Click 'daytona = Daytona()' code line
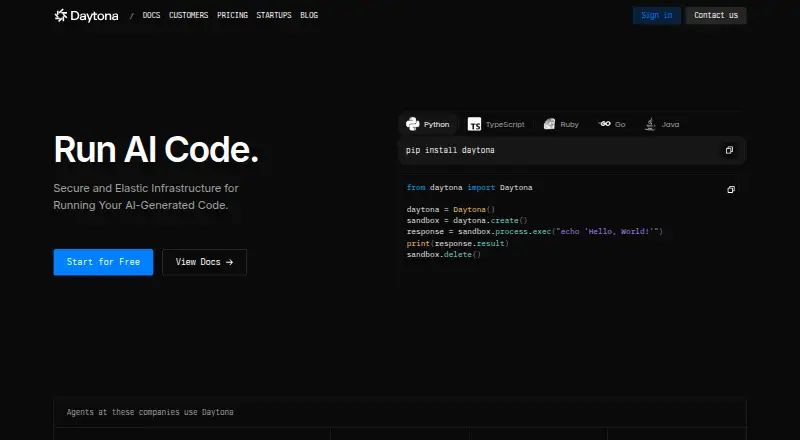 point(451,209)
